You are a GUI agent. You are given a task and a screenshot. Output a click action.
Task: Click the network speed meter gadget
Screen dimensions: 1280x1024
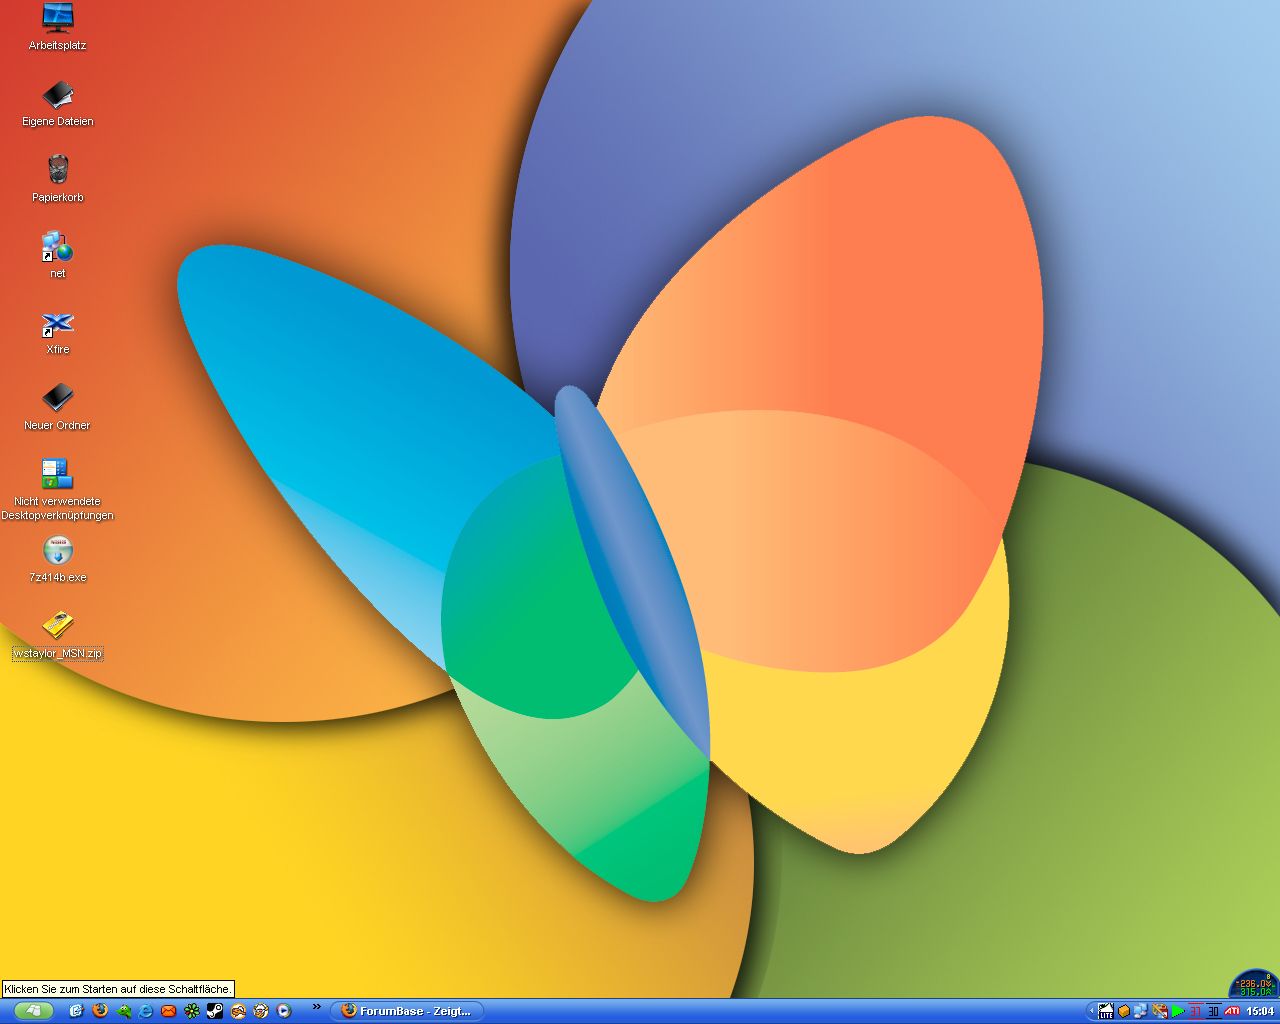1255,984
